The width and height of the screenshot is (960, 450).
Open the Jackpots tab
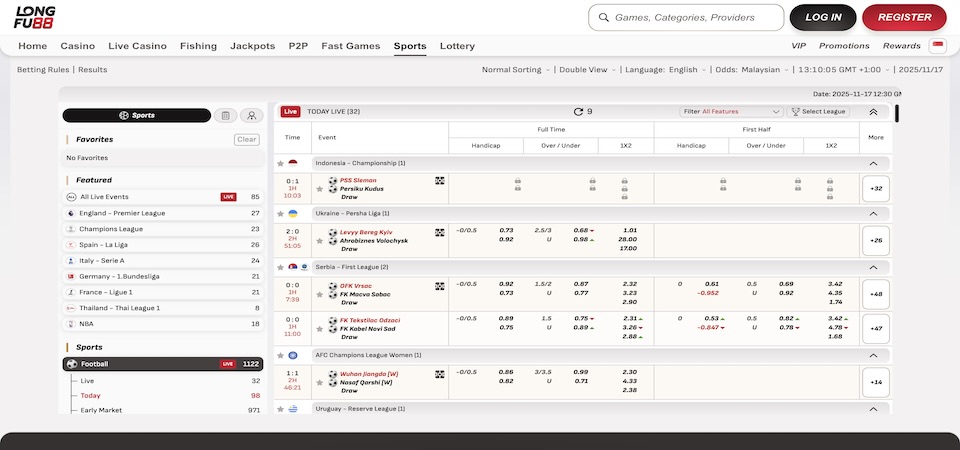(x=253, y=46)
